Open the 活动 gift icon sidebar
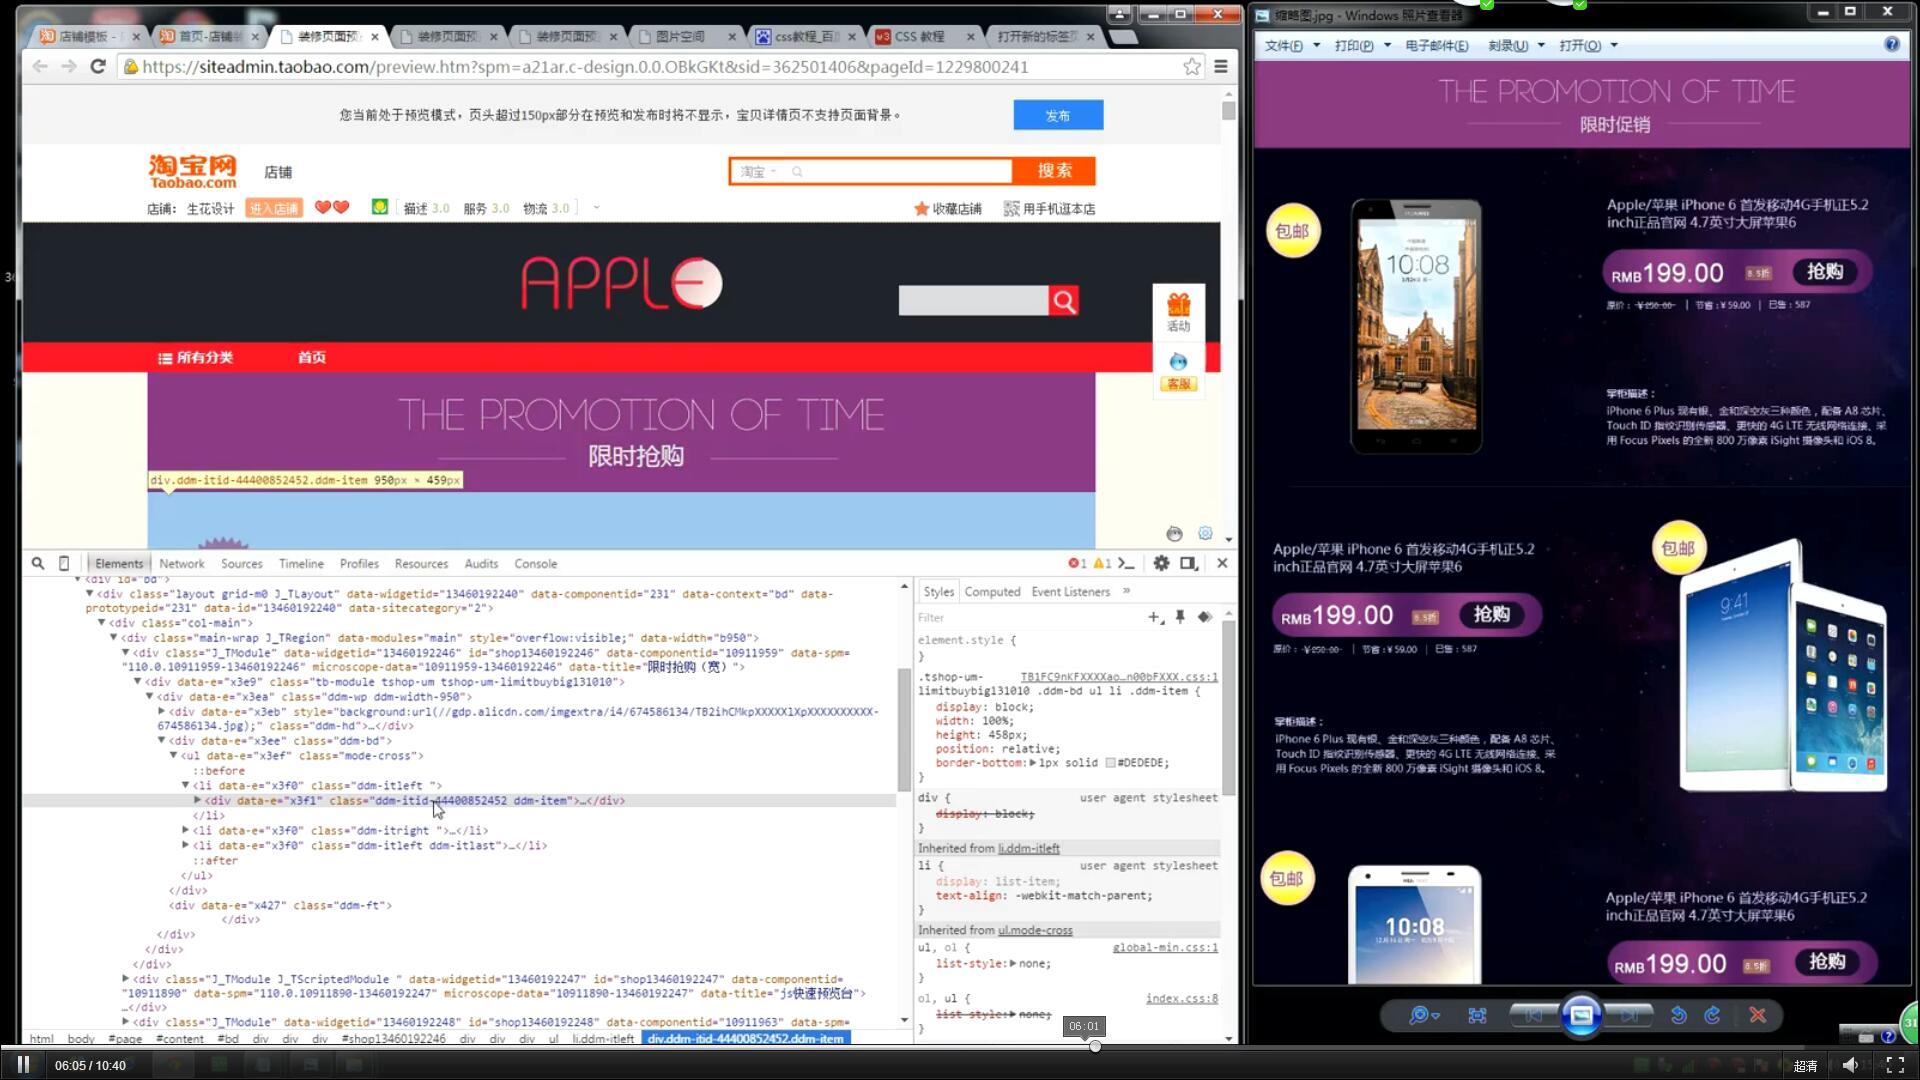Image resolution: width=1920 pixels, height=1080 pixels. point(1179,313)
